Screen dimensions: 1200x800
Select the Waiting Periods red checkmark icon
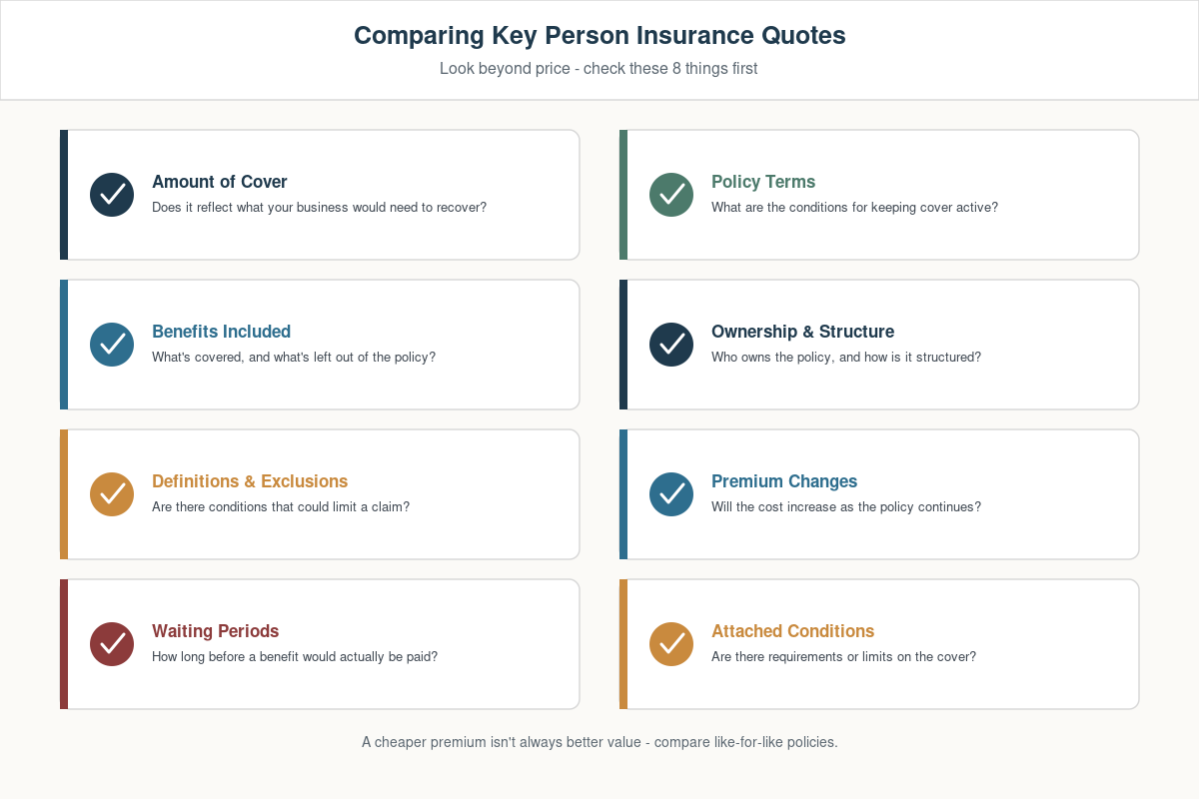click(112, 645)
